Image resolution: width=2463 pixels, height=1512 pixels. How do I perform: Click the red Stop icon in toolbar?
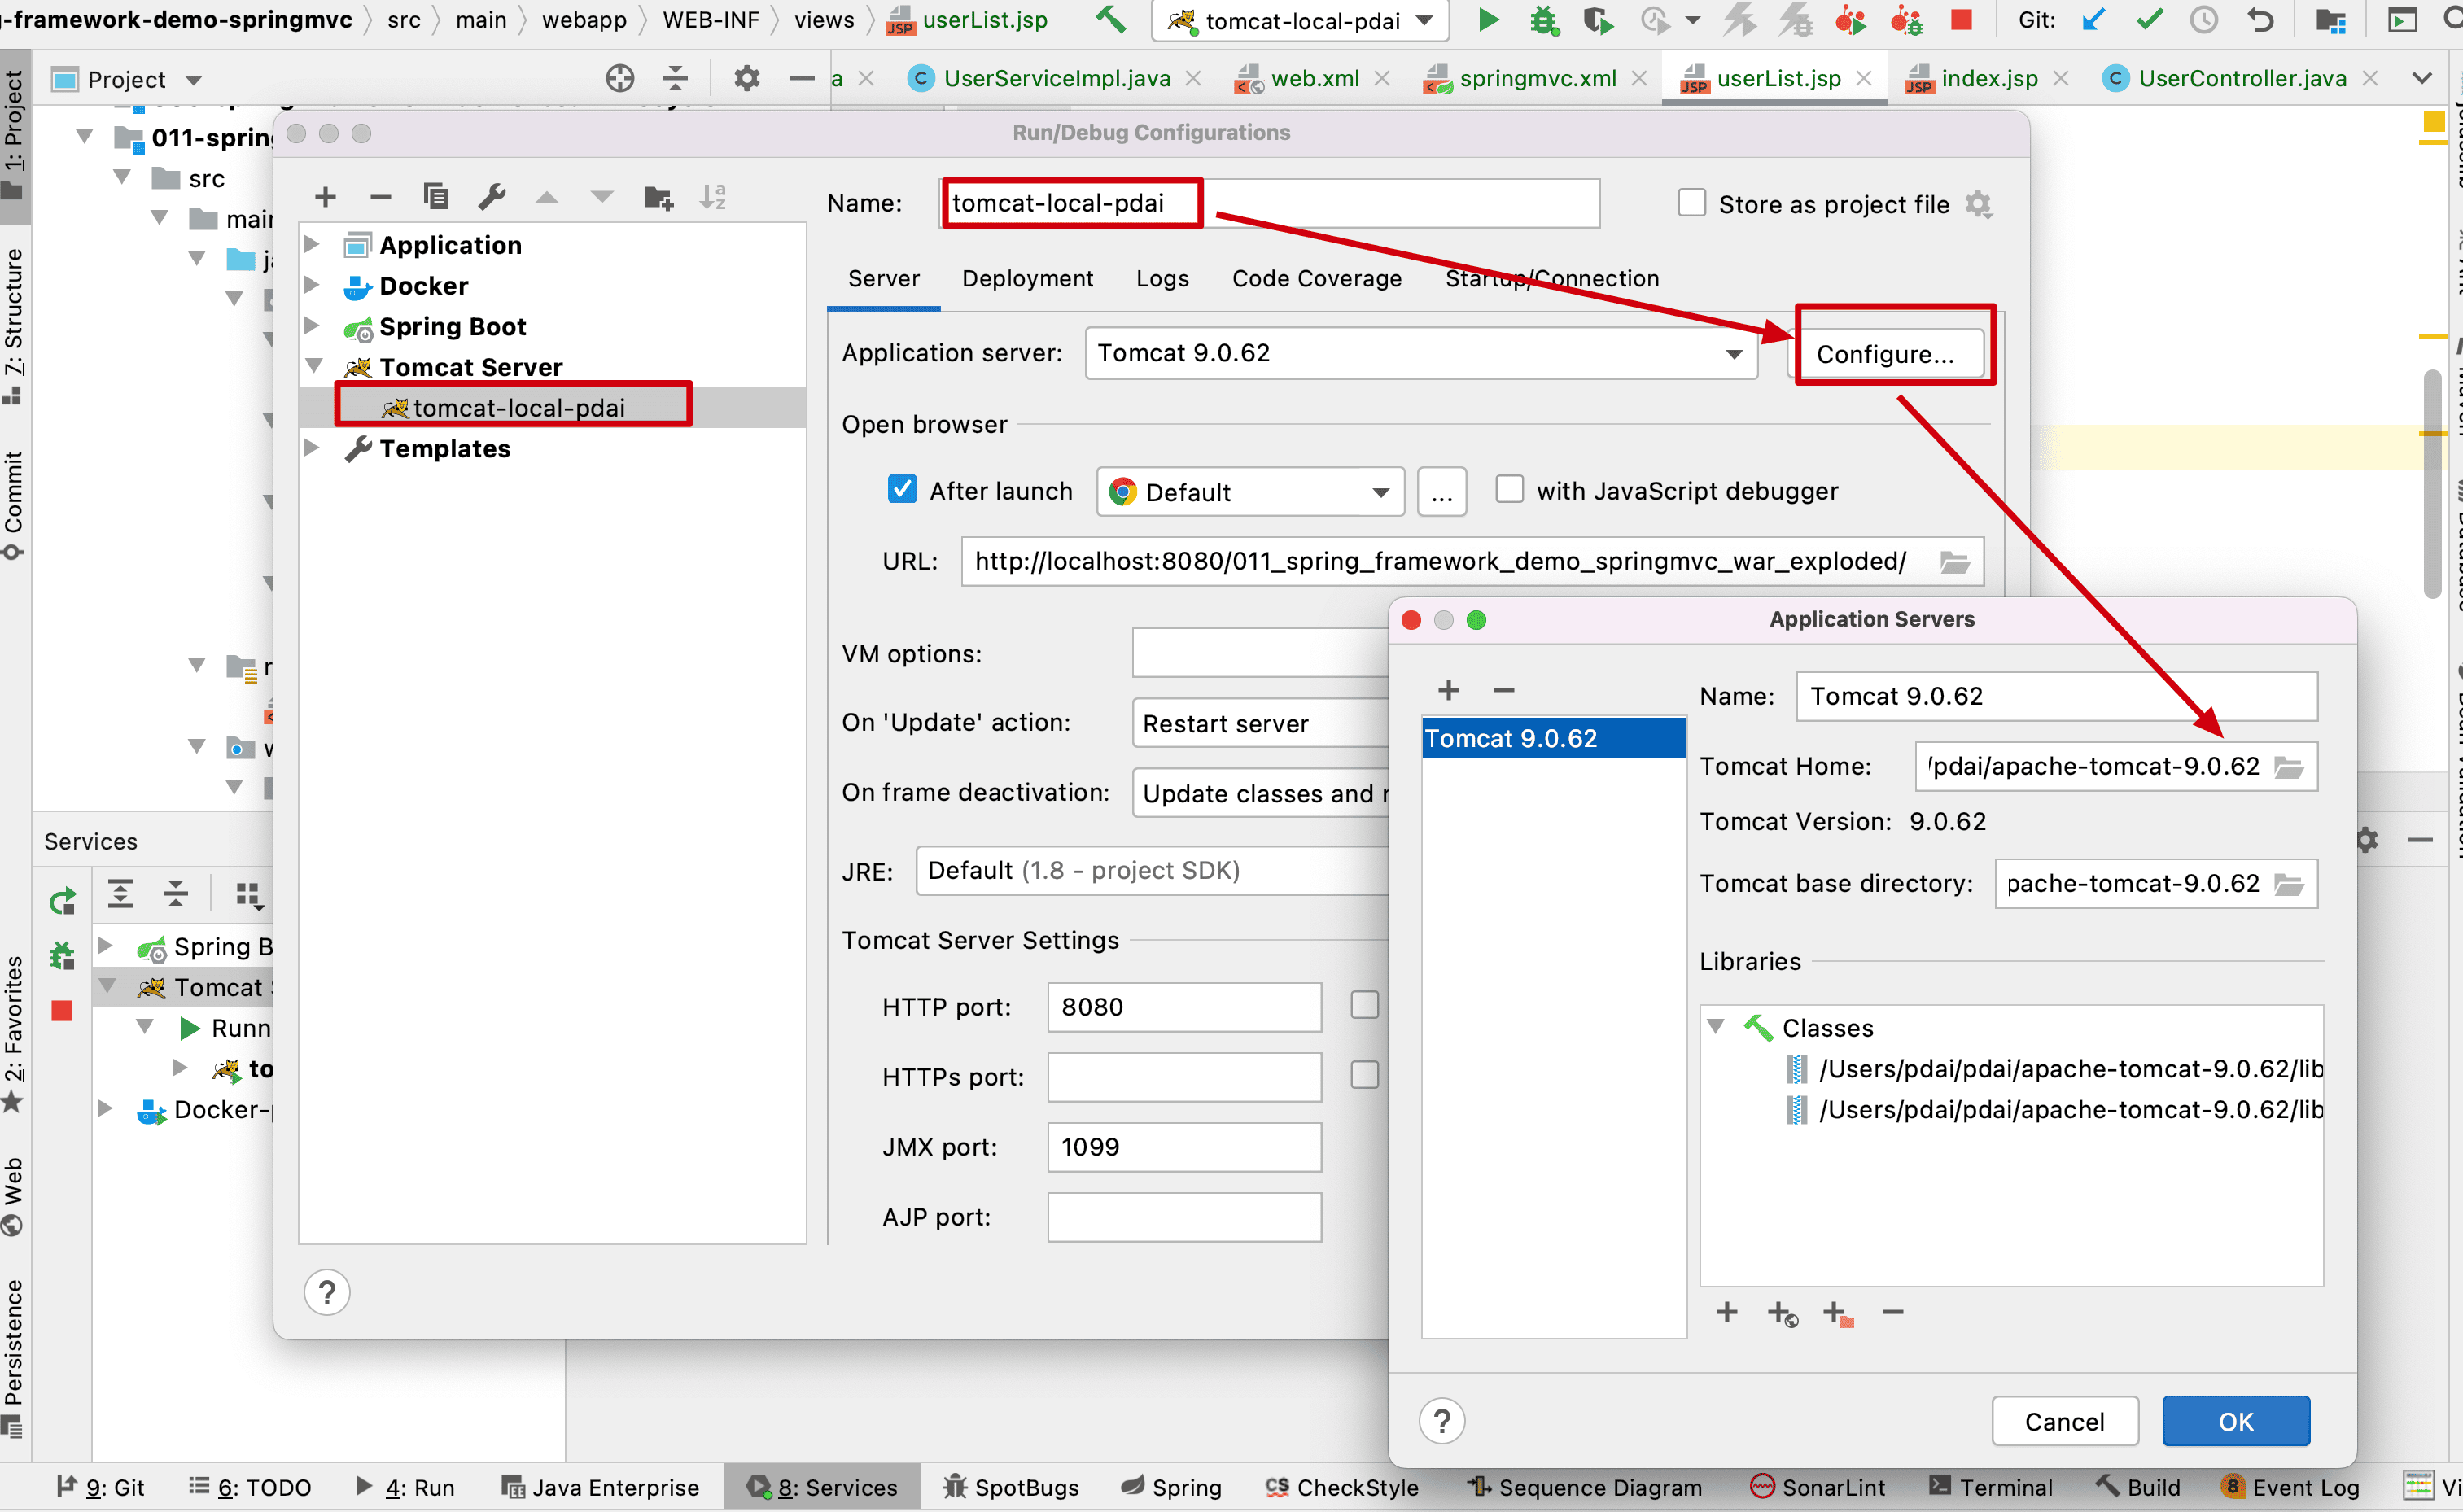pyautogui.click(x=1961, y=20)
